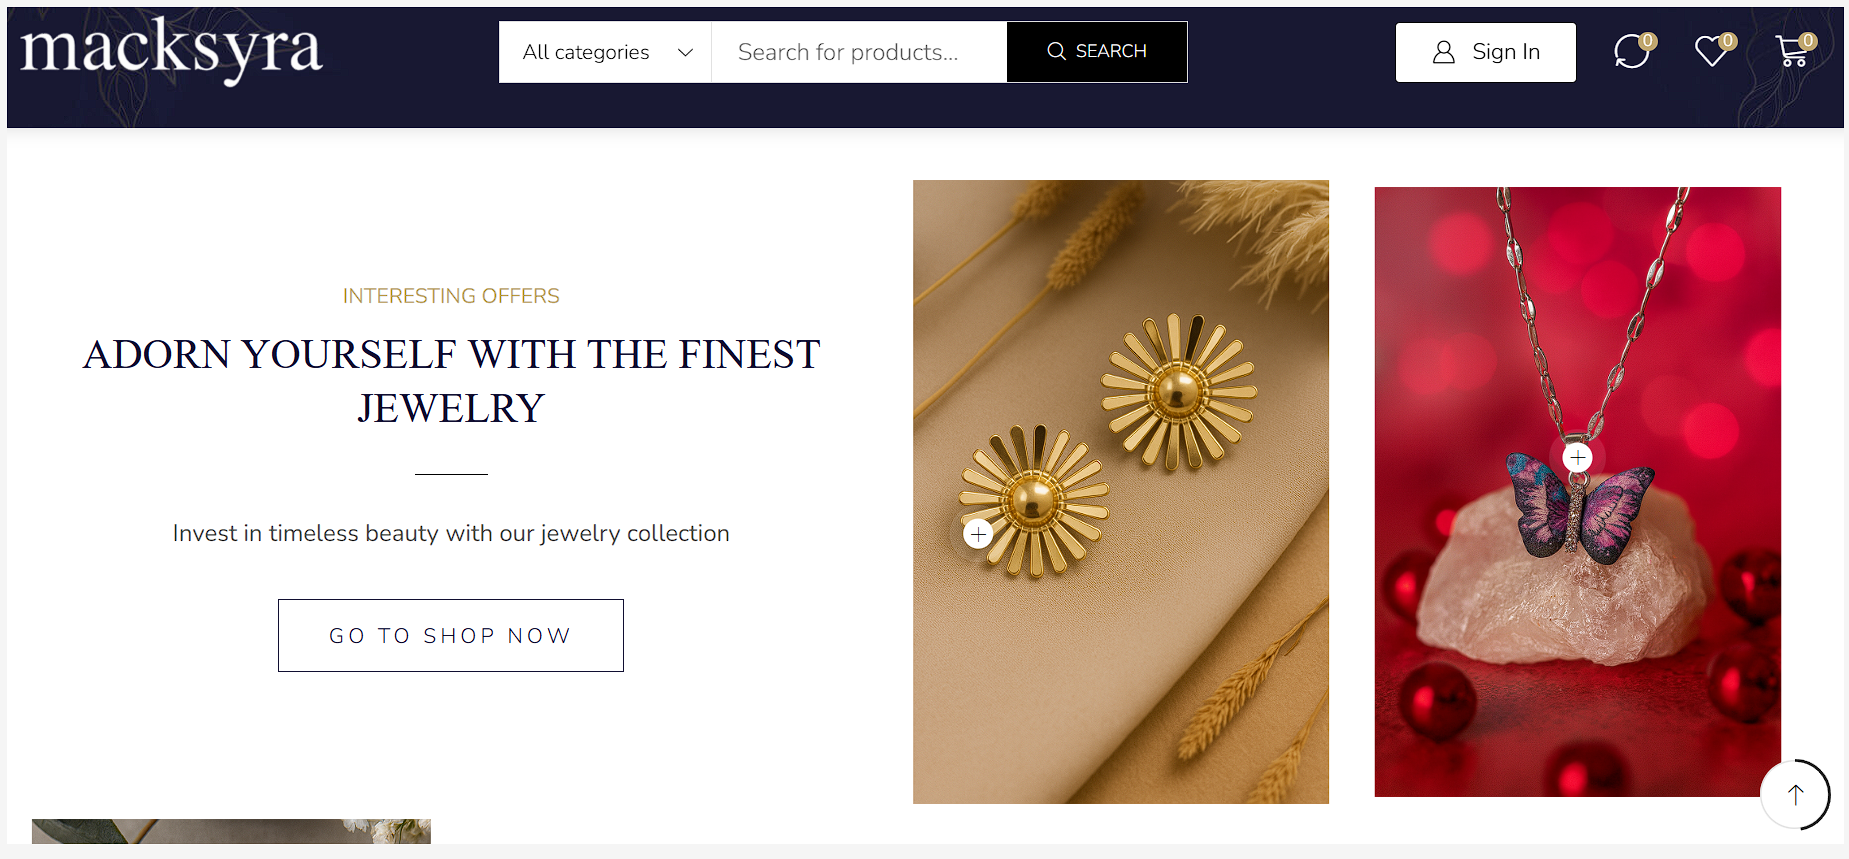The height and width of the screenshot is (859, 1849).
Task: Open the compare list icon
Action: click(x=1631, y=51)
